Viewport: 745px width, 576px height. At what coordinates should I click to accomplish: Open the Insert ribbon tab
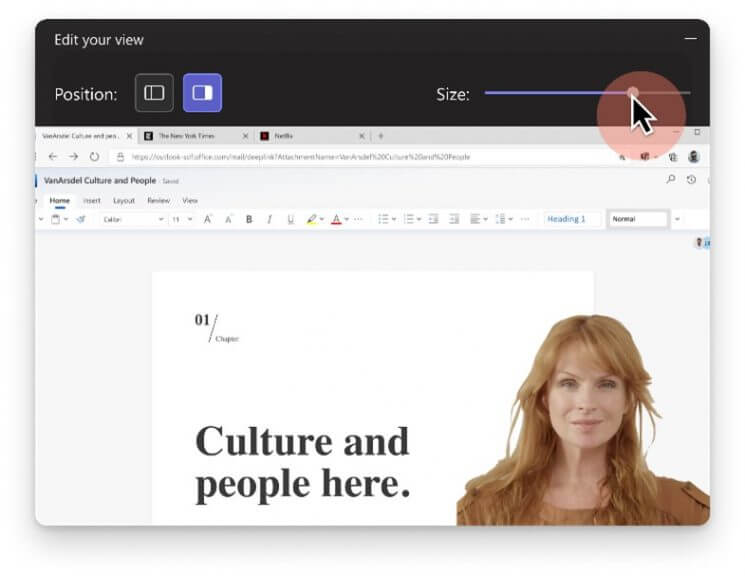91,200
